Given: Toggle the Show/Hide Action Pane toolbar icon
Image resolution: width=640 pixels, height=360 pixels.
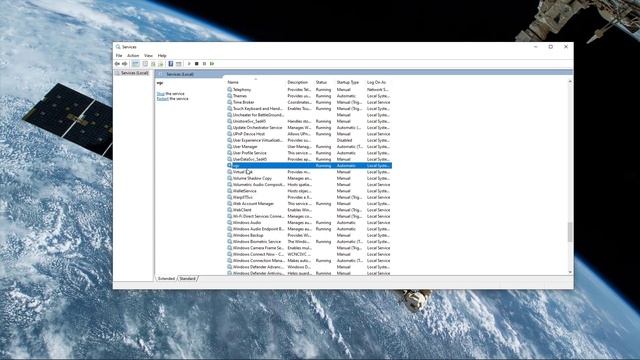Looking at the screenshot, I should coord(178,64).
